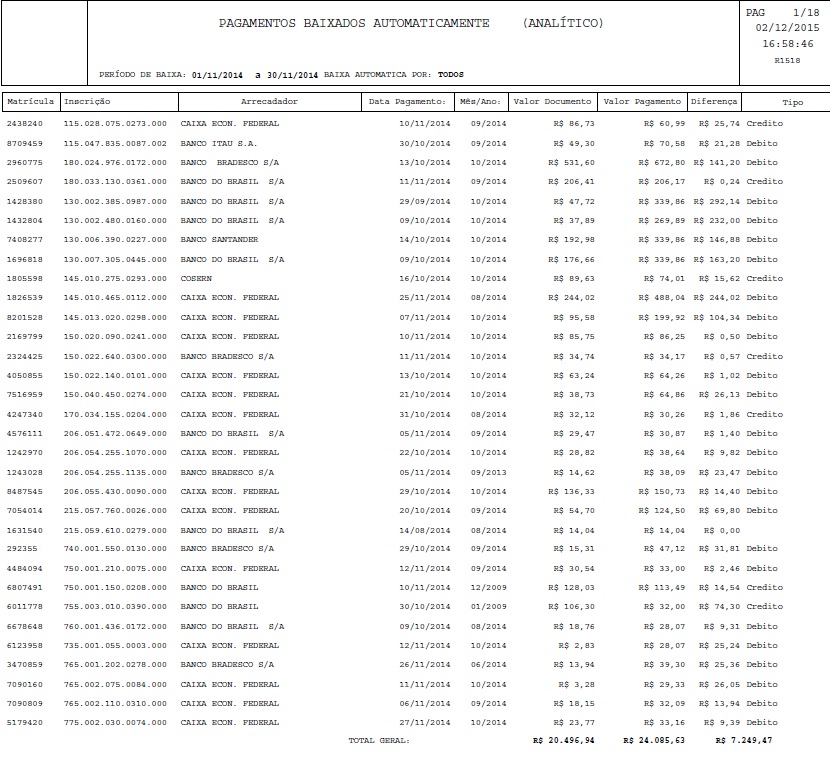The image size is (830, 759).
Task: Click the Data Pagamento column header
Action: (406, 101)
